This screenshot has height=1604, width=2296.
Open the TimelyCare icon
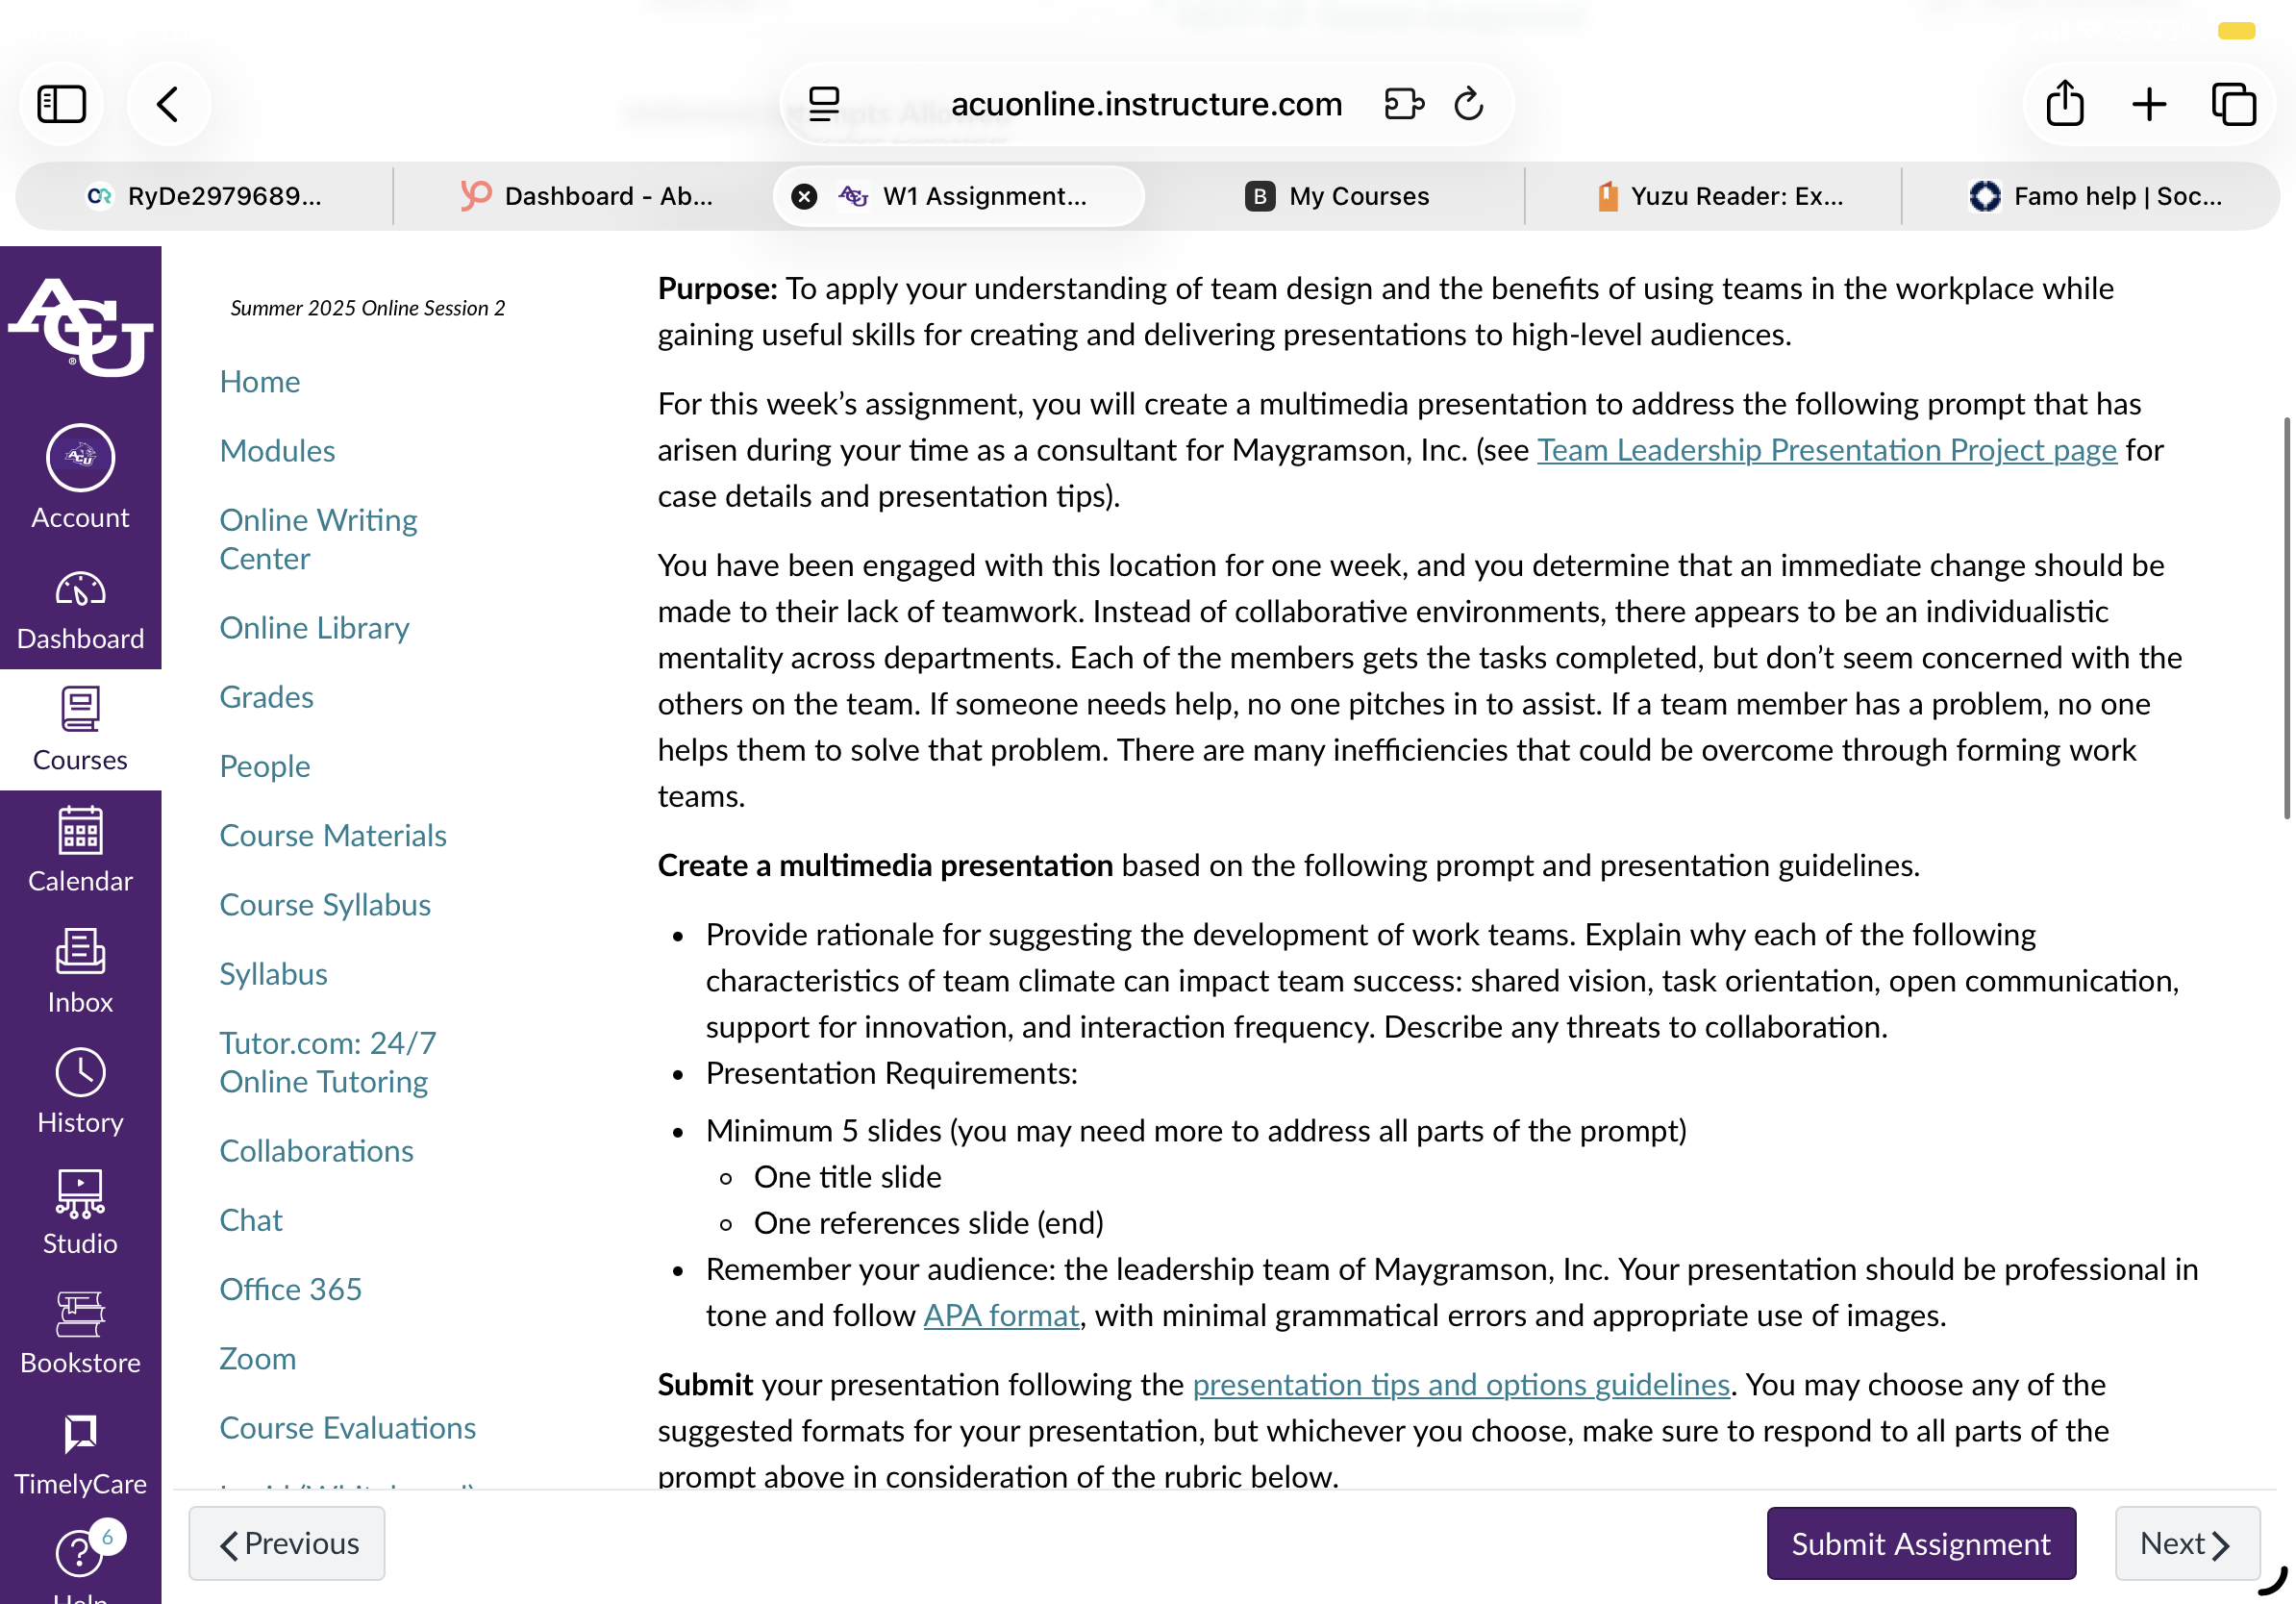(x=80, y=1434)
